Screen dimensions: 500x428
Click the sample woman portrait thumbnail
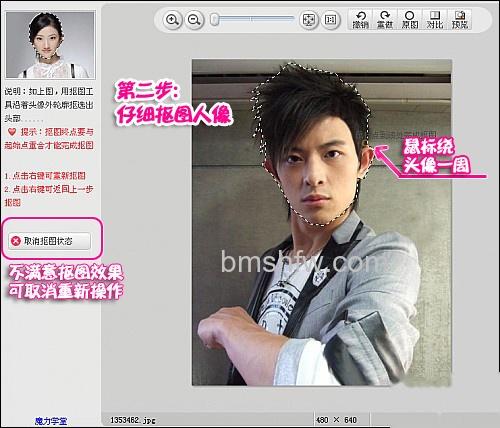click(50, 45)
